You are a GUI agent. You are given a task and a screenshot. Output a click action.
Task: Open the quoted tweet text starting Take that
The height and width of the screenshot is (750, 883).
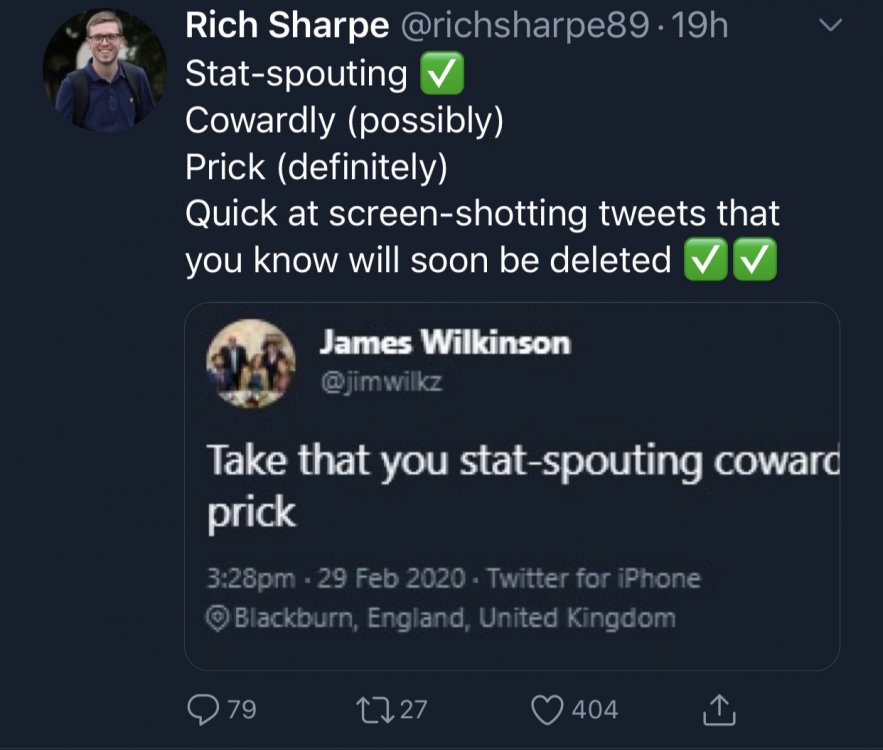pyautogui.click(x=520, y=463)
